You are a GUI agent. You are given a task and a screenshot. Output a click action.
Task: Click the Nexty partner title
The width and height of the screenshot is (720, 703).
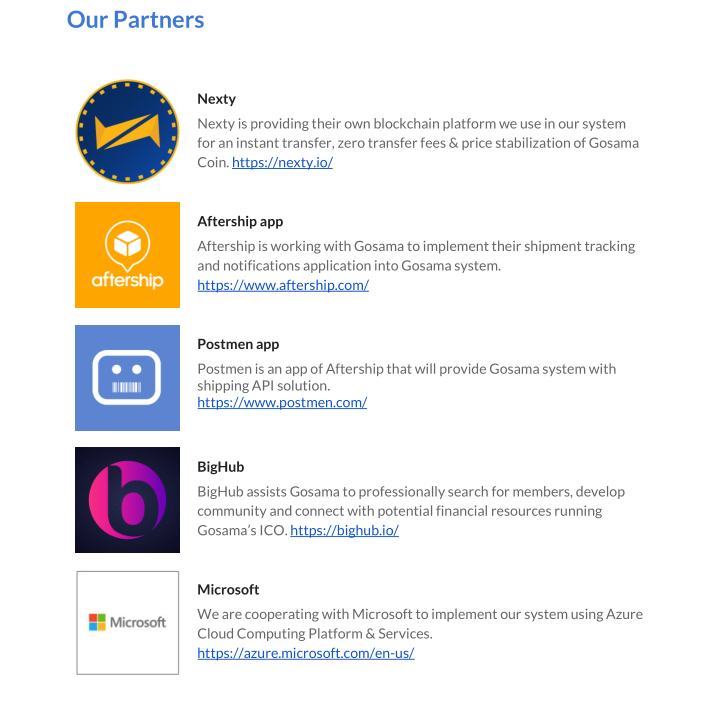[216, 99]
